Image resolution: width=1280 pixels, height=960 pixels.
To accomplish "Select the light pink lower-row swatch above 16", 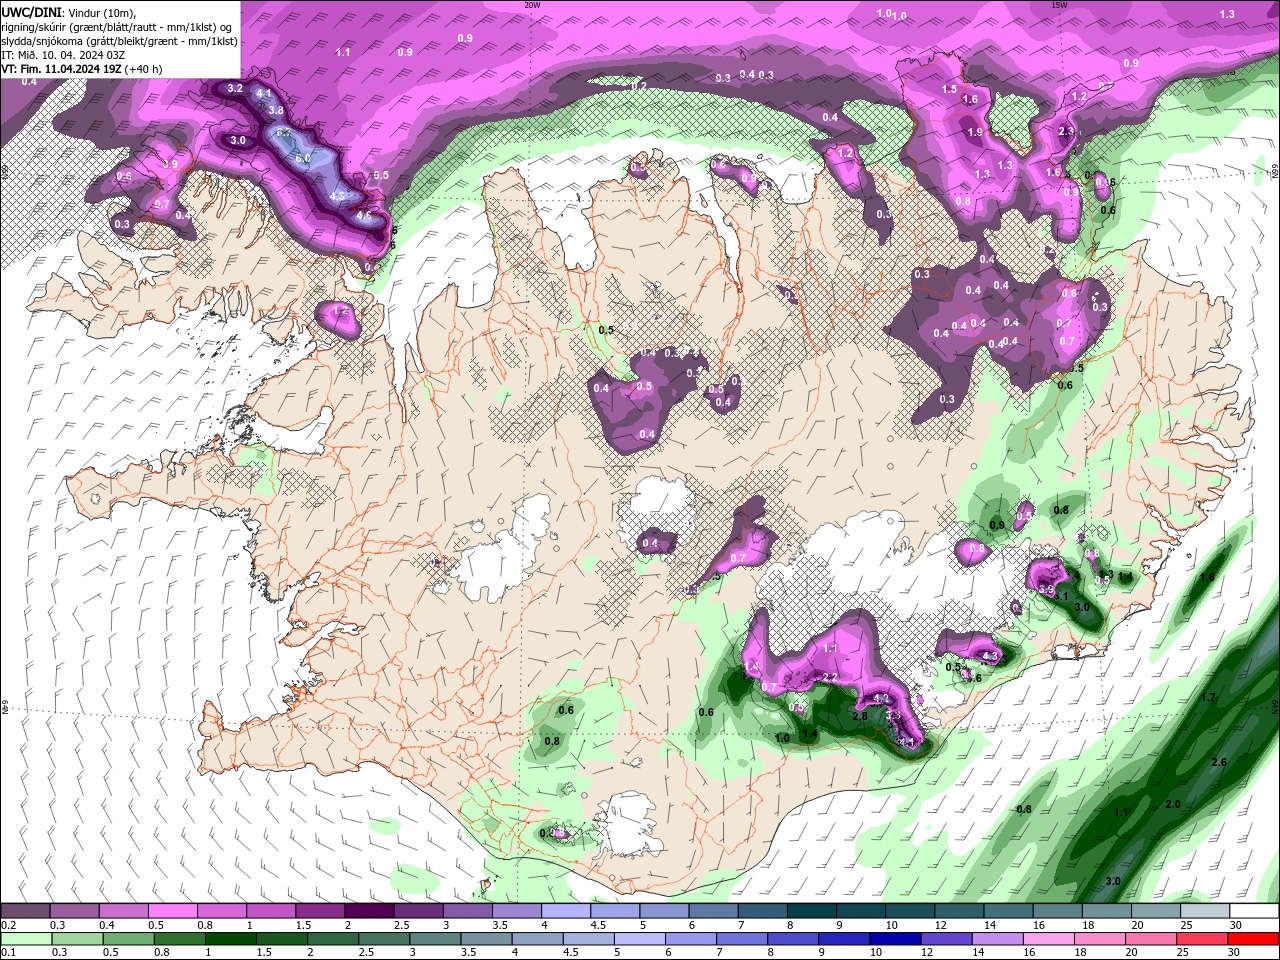I will click(x=1050, y=939).
